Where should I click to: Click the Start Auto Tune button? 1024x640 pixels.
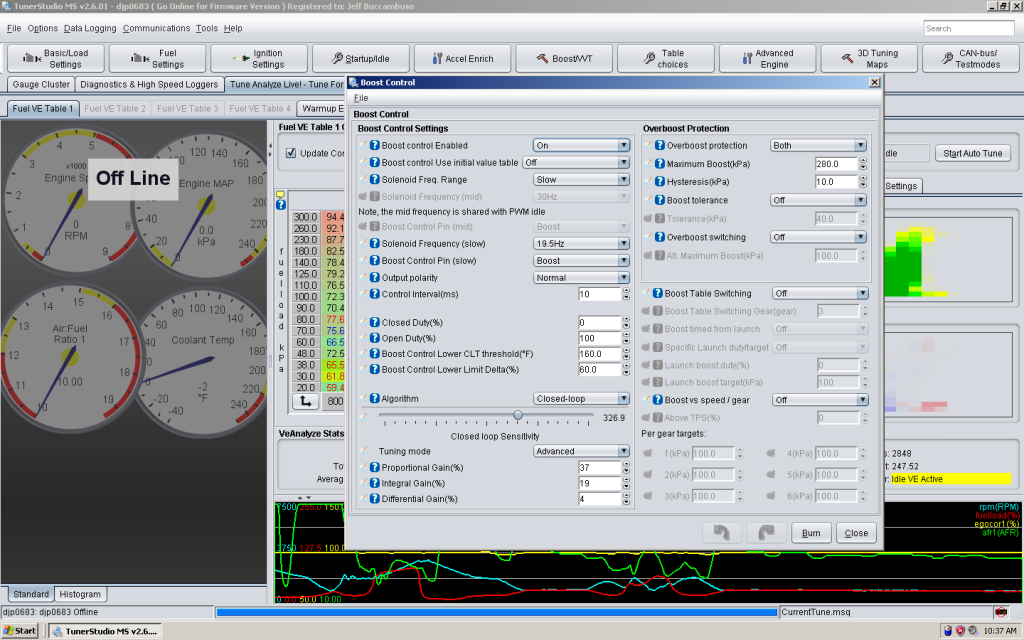(972, 153)
